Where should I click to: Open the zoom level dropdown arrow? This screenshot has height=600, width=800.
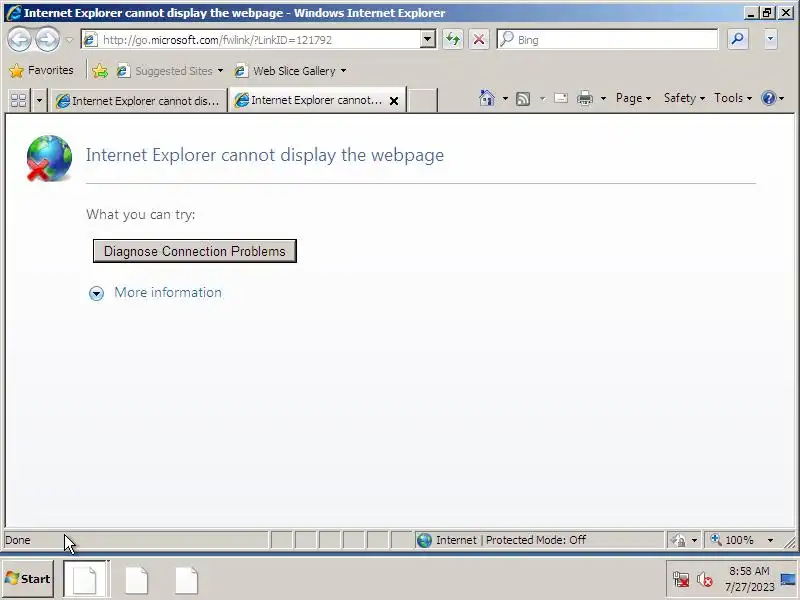click(x=770, y=540)
